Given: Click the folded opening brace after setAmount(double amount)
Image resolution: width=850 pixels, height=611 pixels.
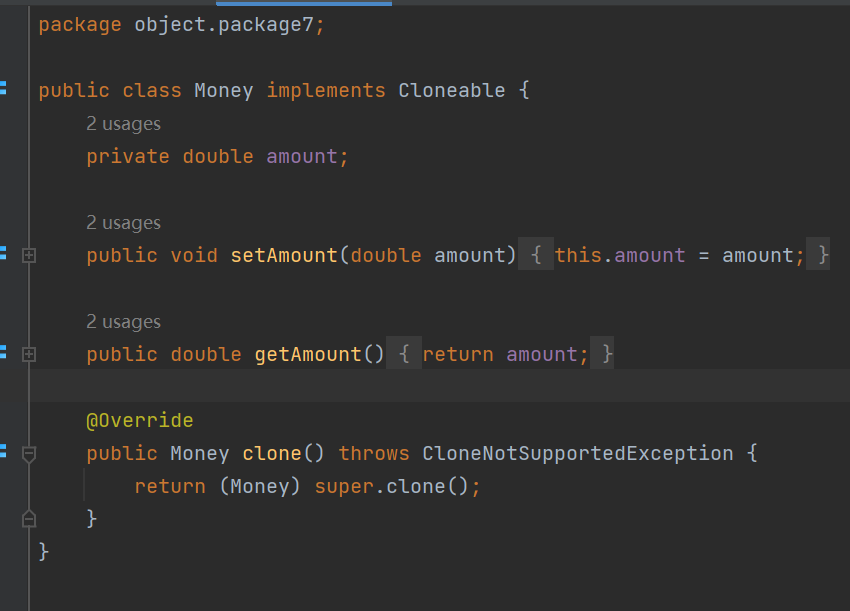Looking at the screenshot, I should click(536, 255).
